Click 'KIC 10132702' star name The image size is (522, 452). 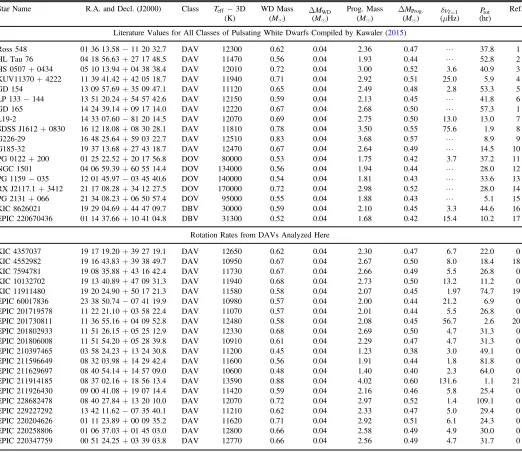22,281
